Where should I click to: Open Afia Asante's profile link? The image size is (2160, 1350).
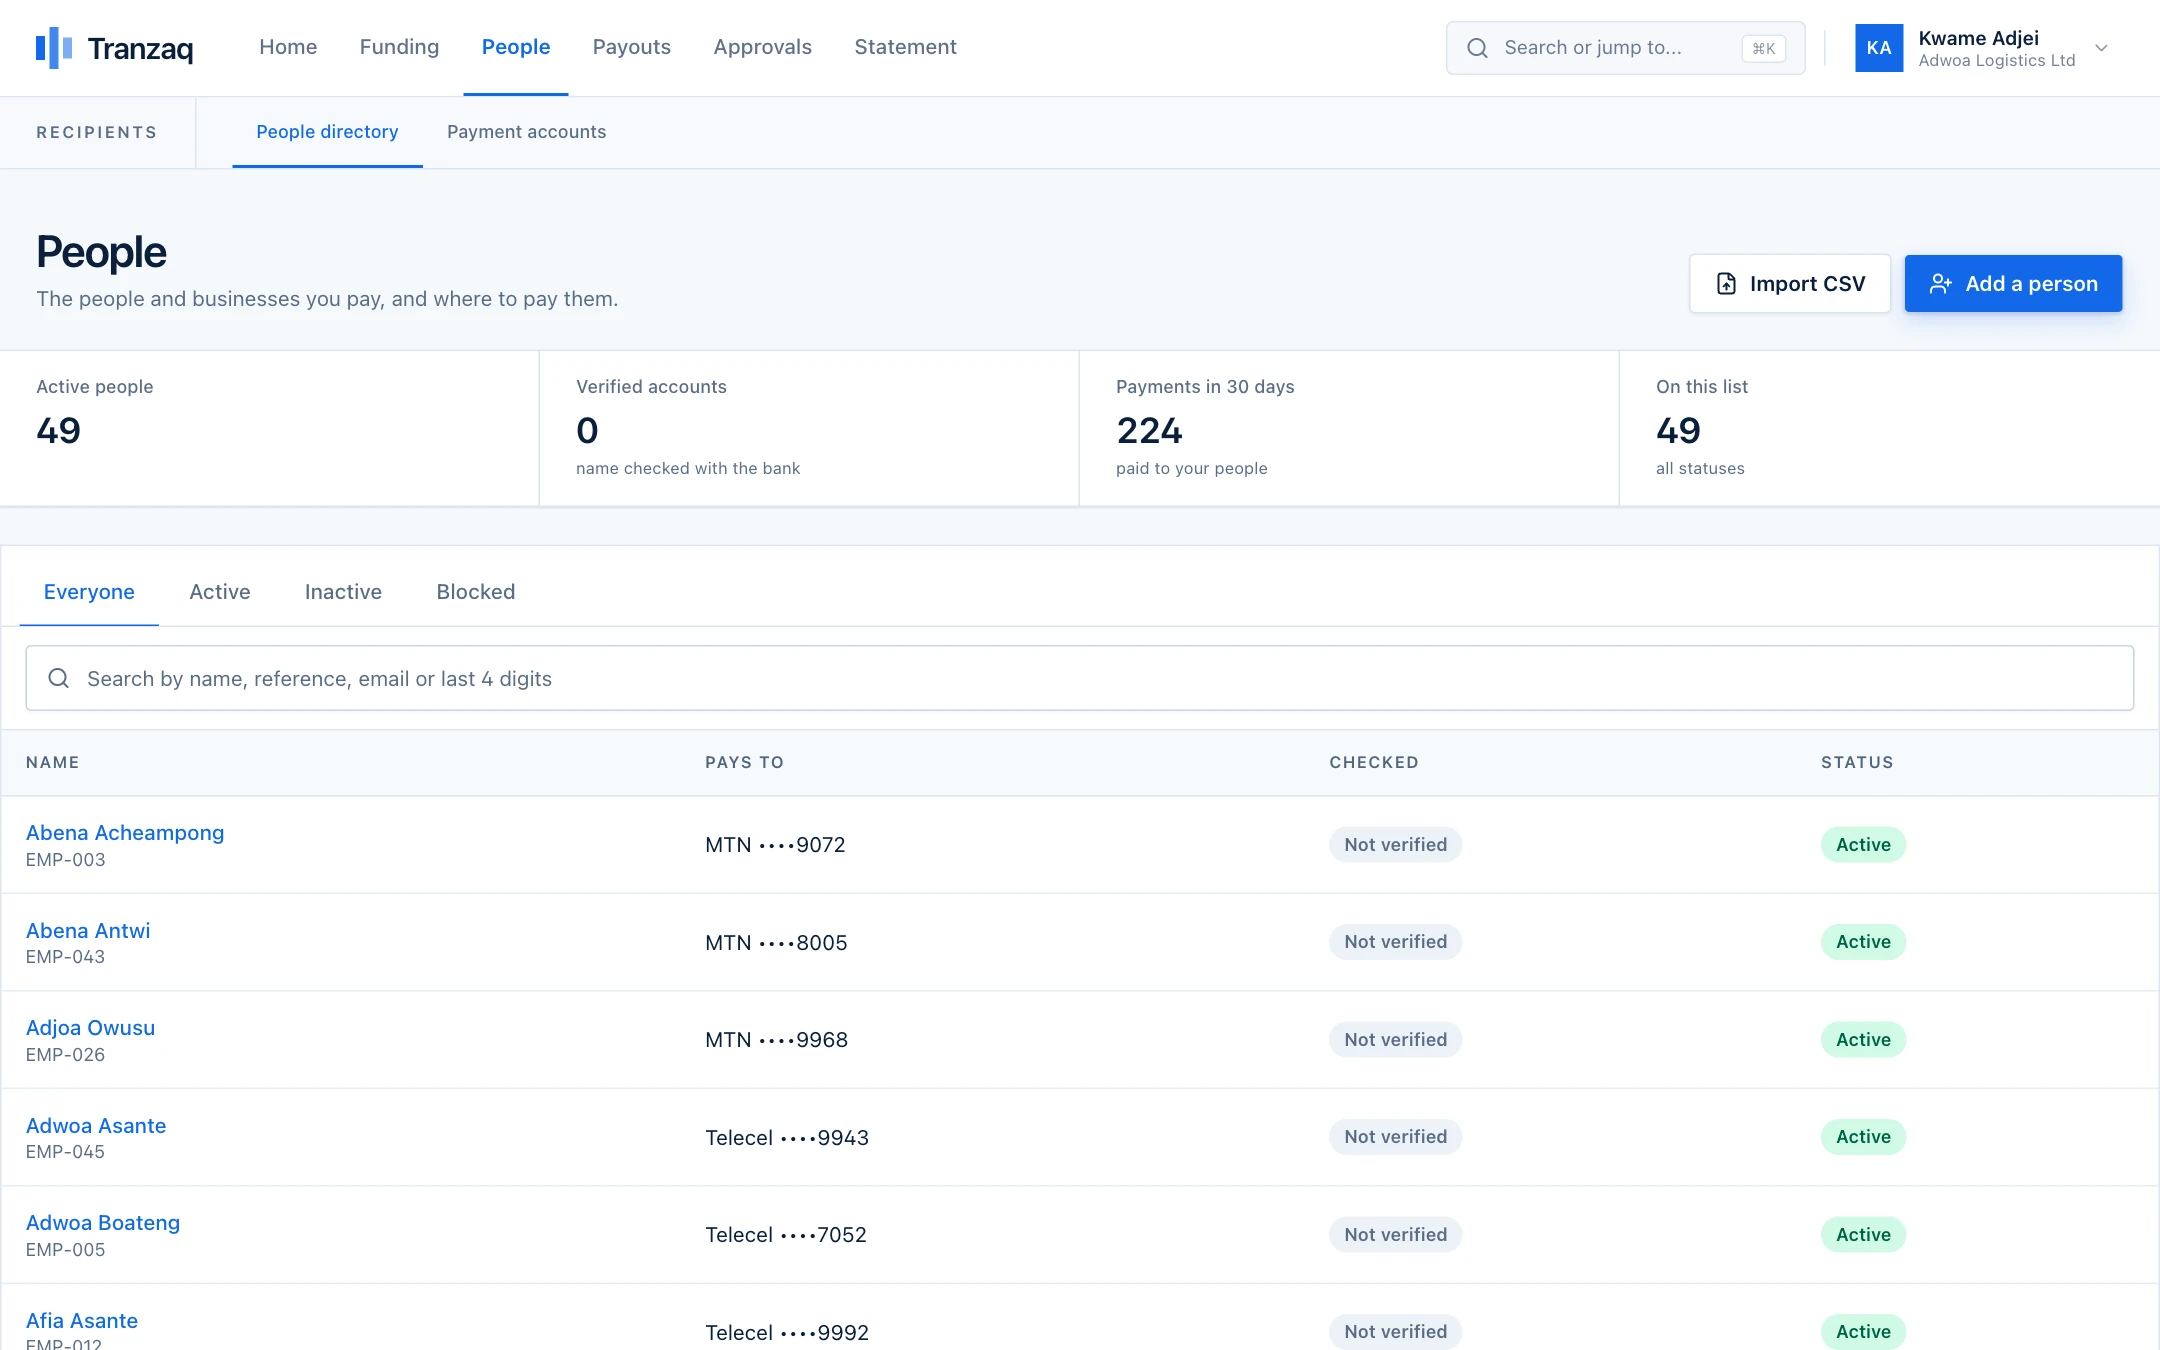pyautogui.click(x=82, y=1321)
